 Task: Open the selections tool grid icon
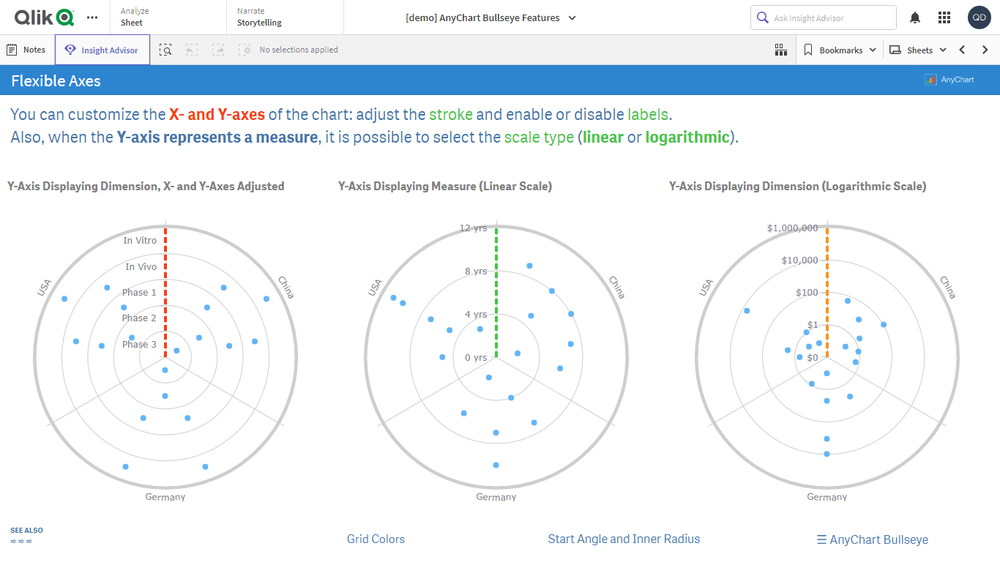pos(781,50)
